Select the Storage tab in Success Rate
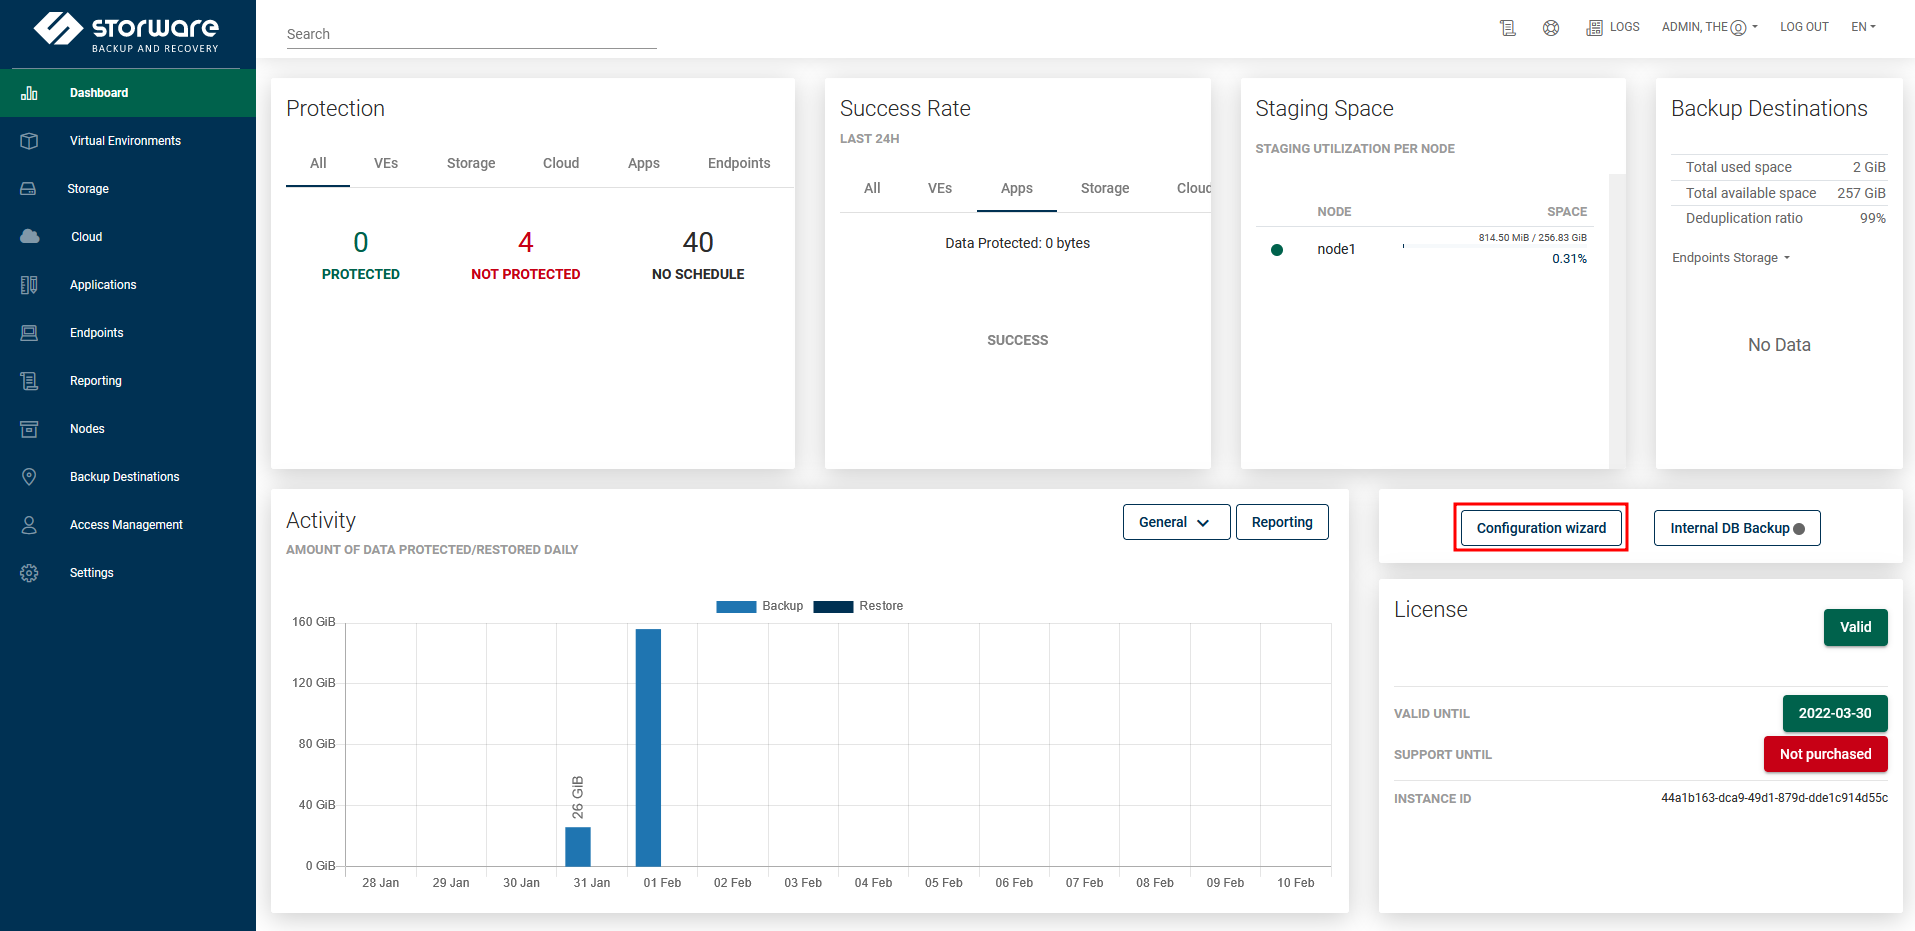This screenshot has width=1915, height=931. pos(1104,188)
